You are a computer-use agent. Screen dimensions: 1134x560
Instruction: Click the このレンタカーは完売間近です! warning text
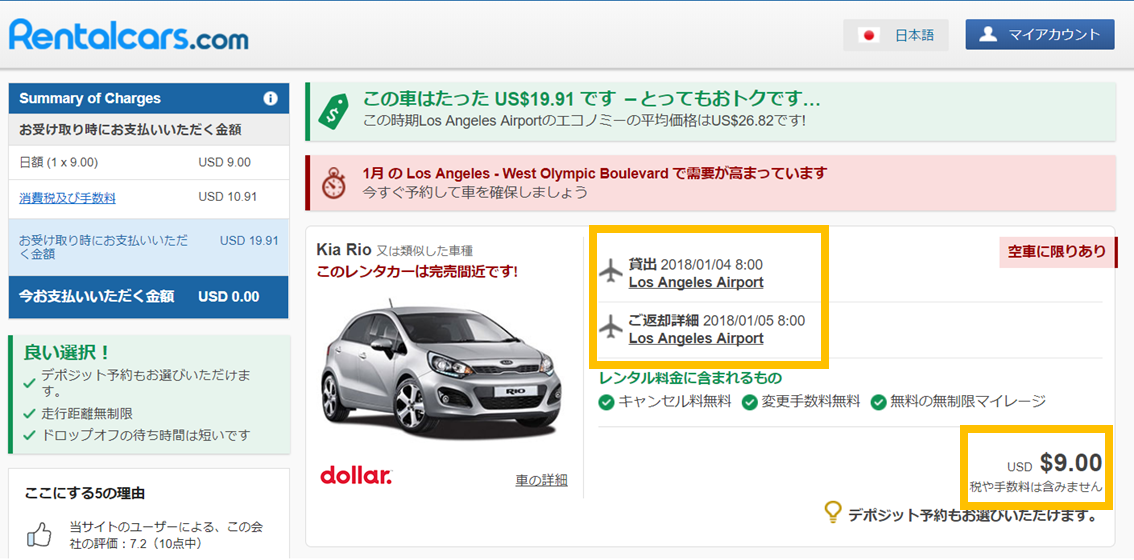pyautogui.click(x=417, y=273)
